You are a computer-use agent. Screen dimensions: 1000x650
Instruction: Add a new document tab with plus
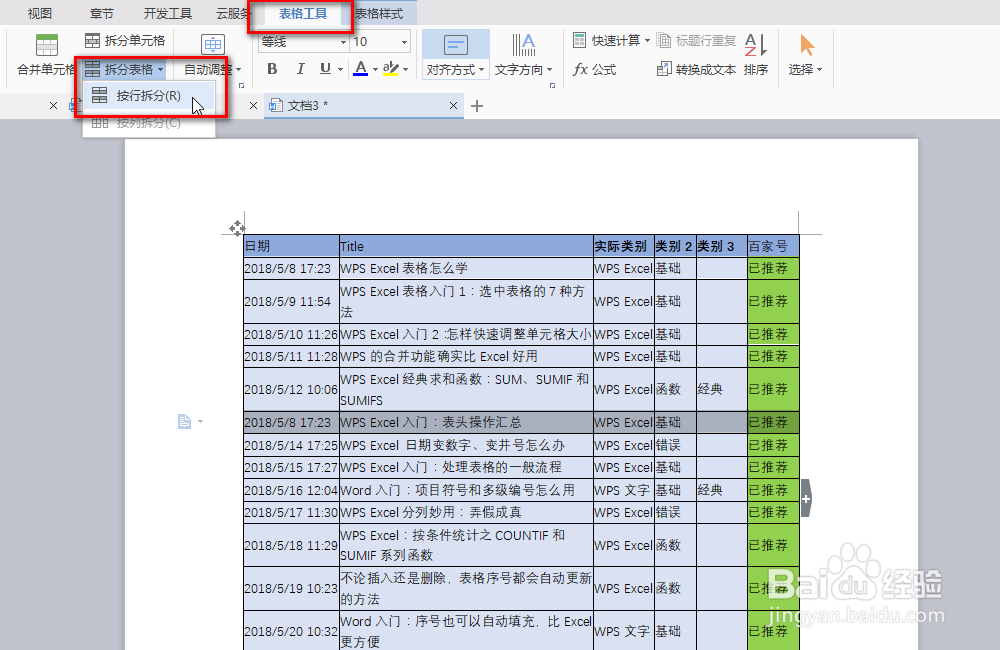click(477, 106)
